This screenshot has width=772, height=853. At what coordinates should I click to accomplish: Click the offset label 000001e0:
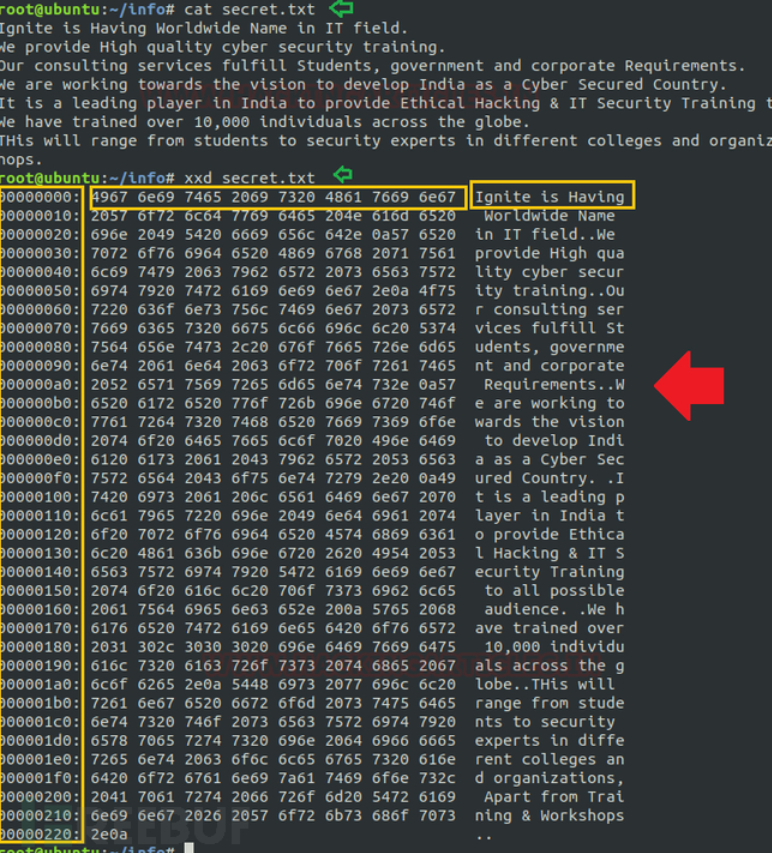click(x=39, y=759)
